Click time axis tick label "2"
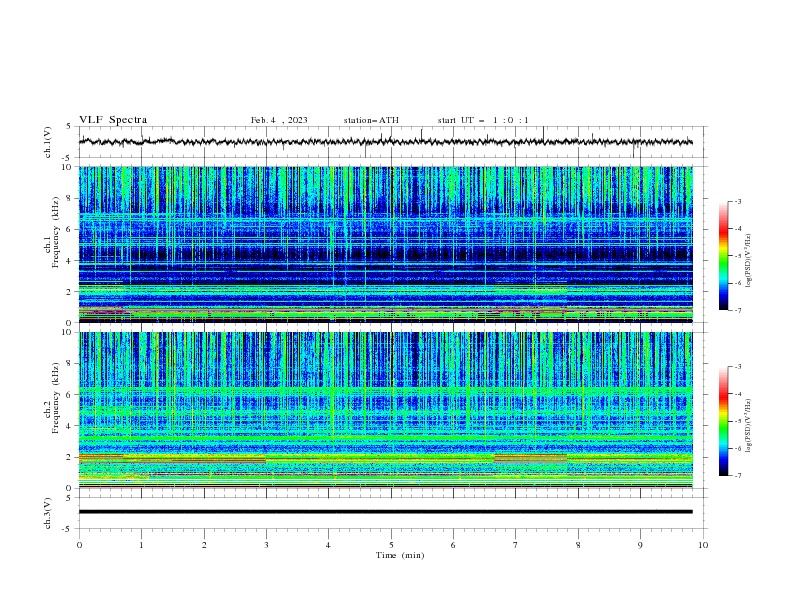The image size is (792, 612). click(204, 545)
